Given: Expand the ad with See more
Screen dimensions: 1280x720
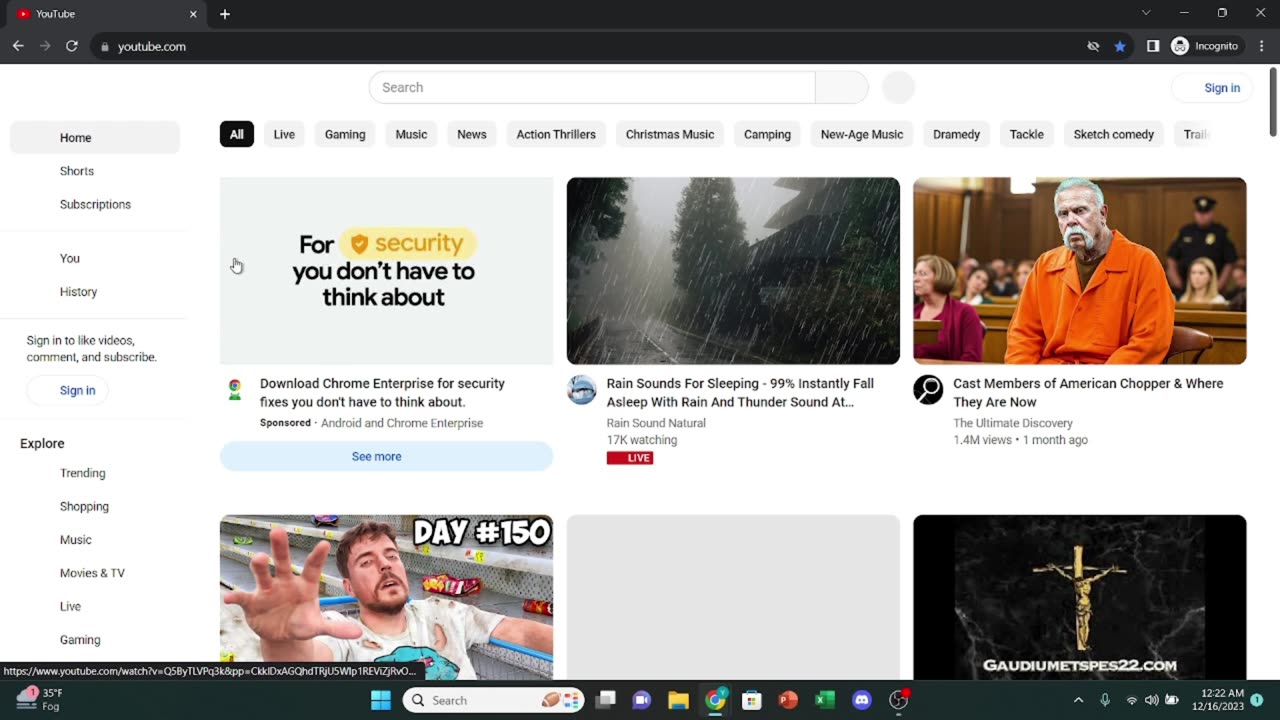Looking at the screenshot, I should coord(386,456).
